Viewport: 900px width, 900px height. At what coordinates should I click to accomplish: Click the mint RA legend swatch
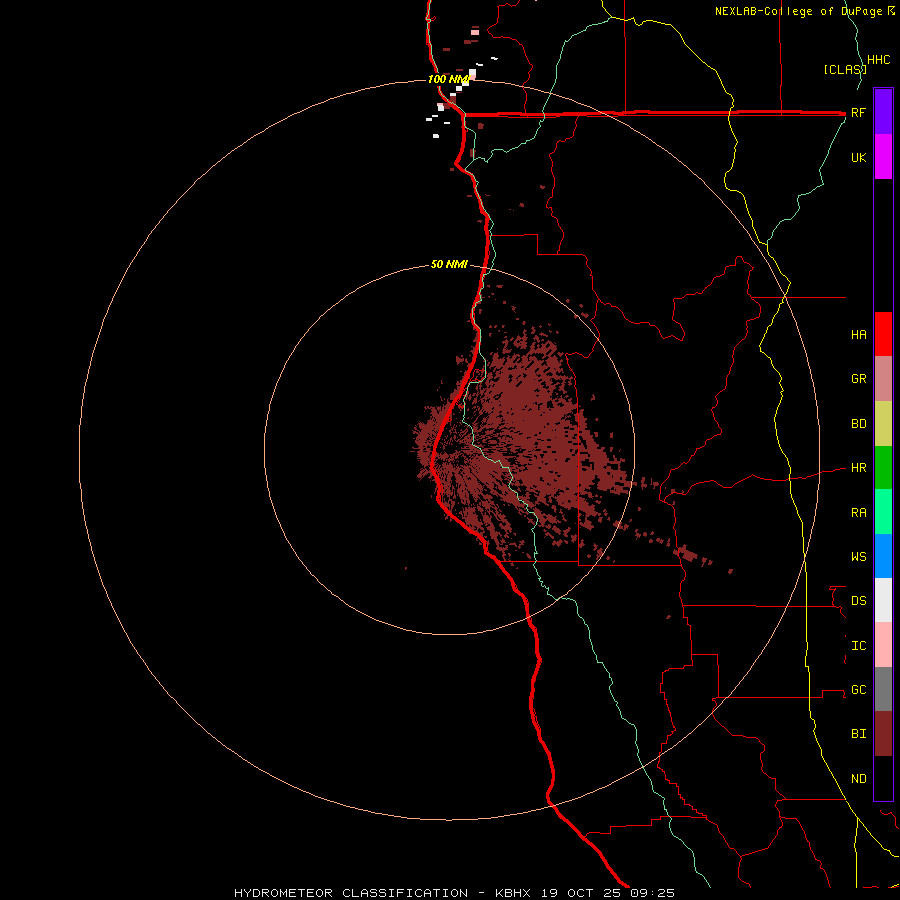coord(883,512)
